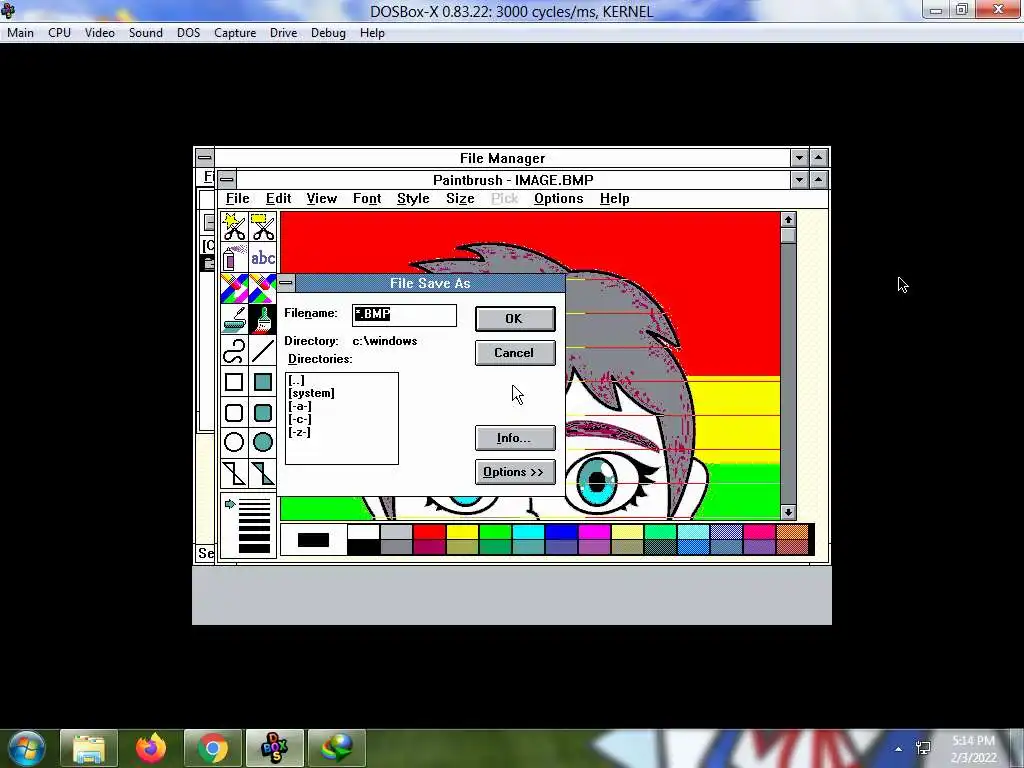Pick the Filled Rounded Box tool
Screen dimensions: 1024x768
pos(263,412)
